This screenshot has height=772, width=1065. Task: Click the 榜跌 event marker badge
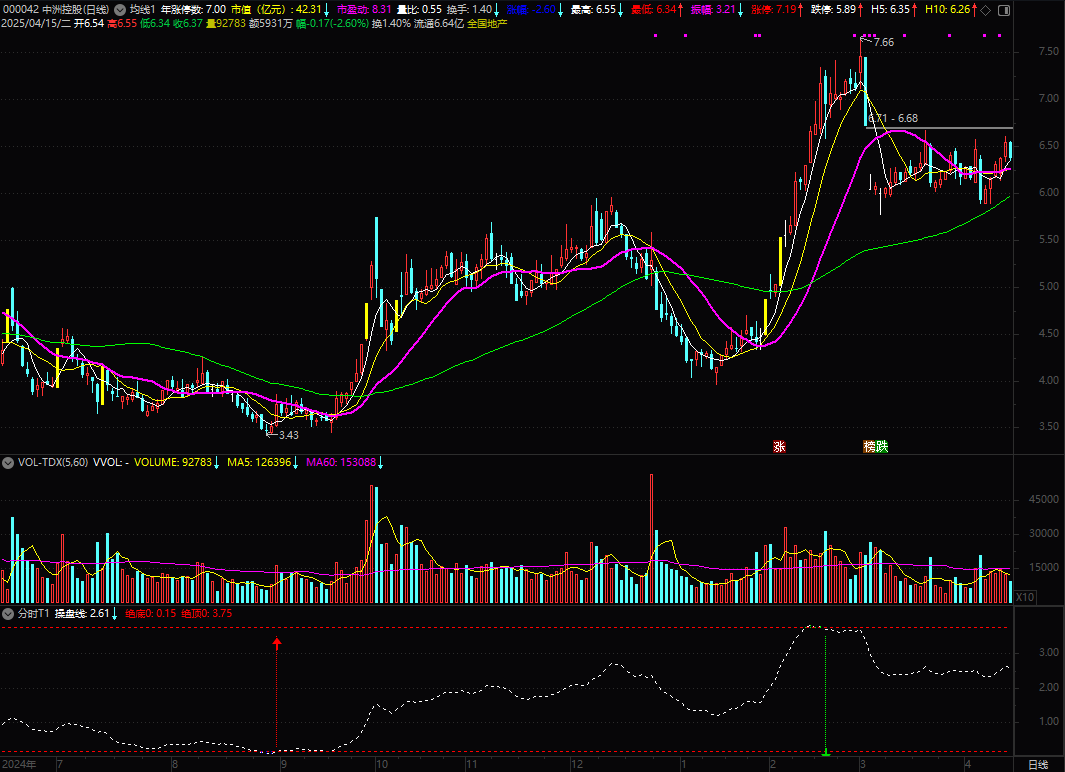(876, 446)
